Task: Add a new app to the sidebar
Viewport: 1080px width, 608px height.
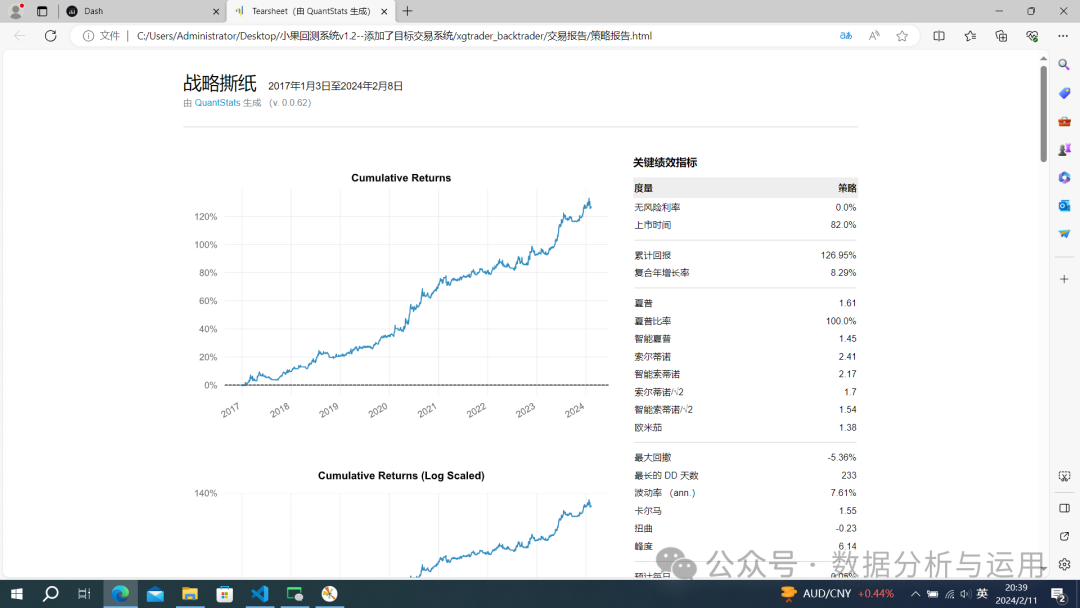Action: [x=1064, y=279]
